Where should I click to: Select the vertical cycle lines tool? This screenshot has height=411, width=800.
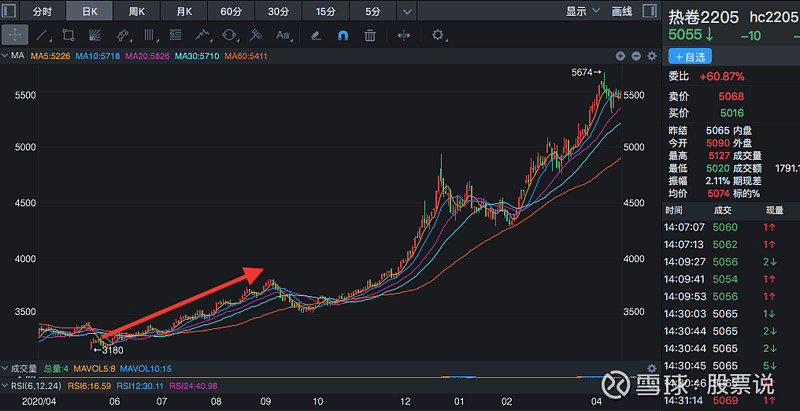click(149, 35)
